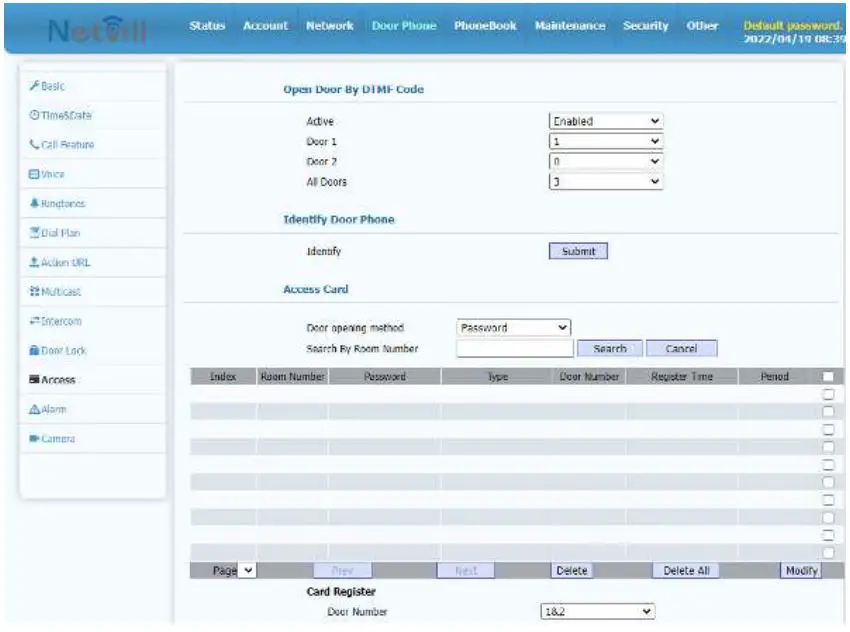Viewport: 850px width, 632px height.
Task: Check the fourth row checkbox in access table
Action: (828, 447)
